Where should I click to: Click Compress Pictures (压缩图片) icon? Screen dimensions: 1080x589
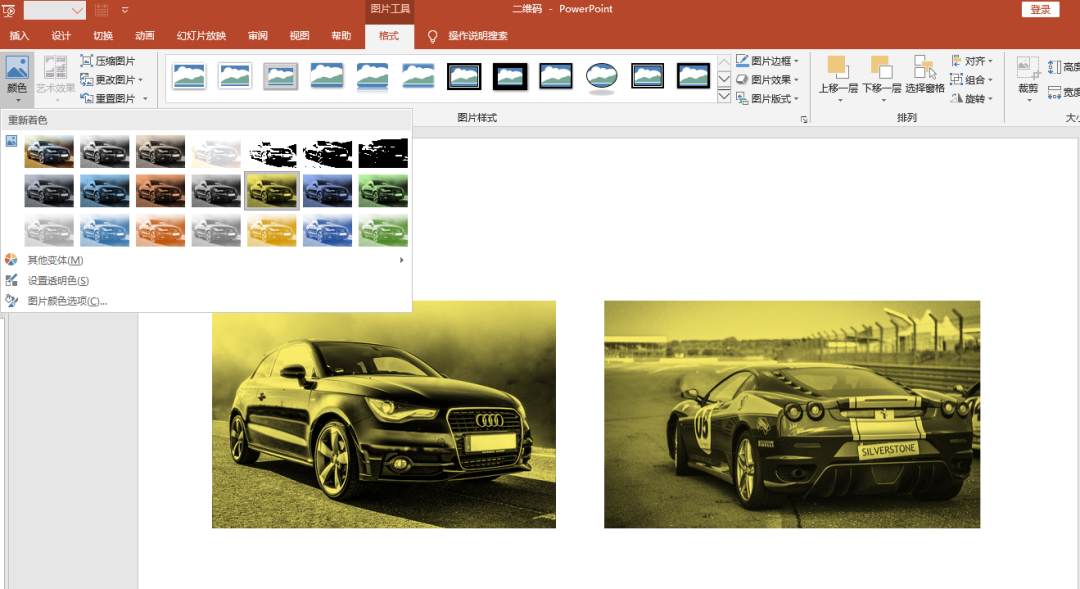(x=88, y=61)
